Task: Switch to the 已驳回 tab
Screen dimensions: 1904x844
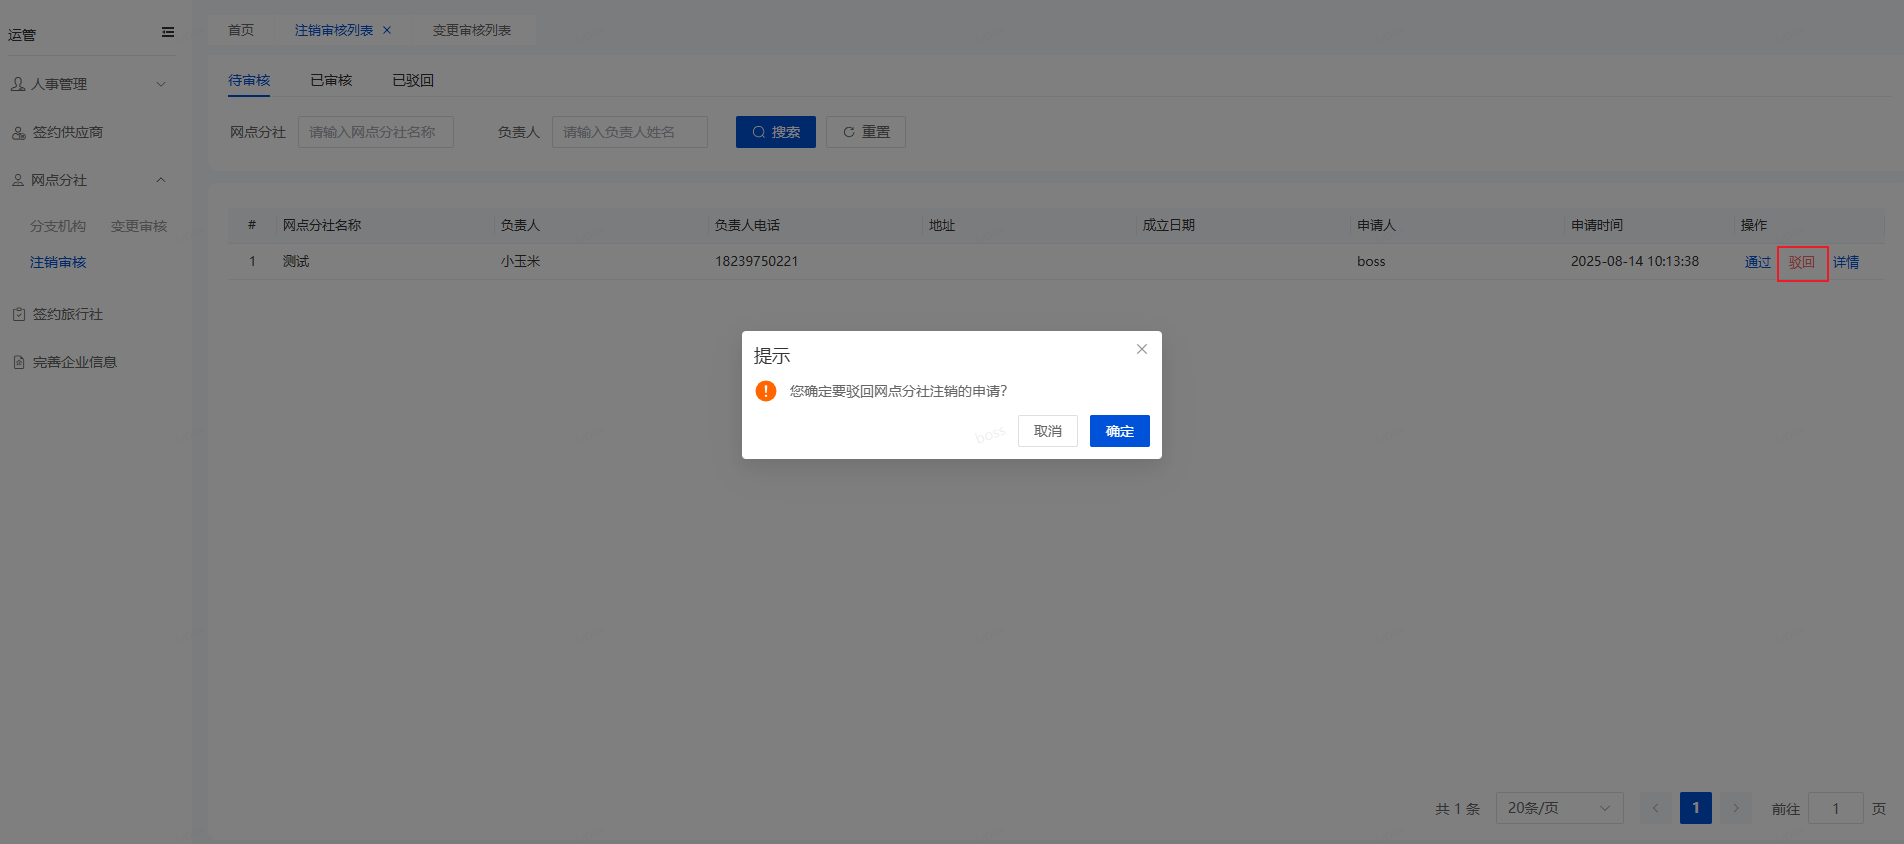Action: [413, 81]
